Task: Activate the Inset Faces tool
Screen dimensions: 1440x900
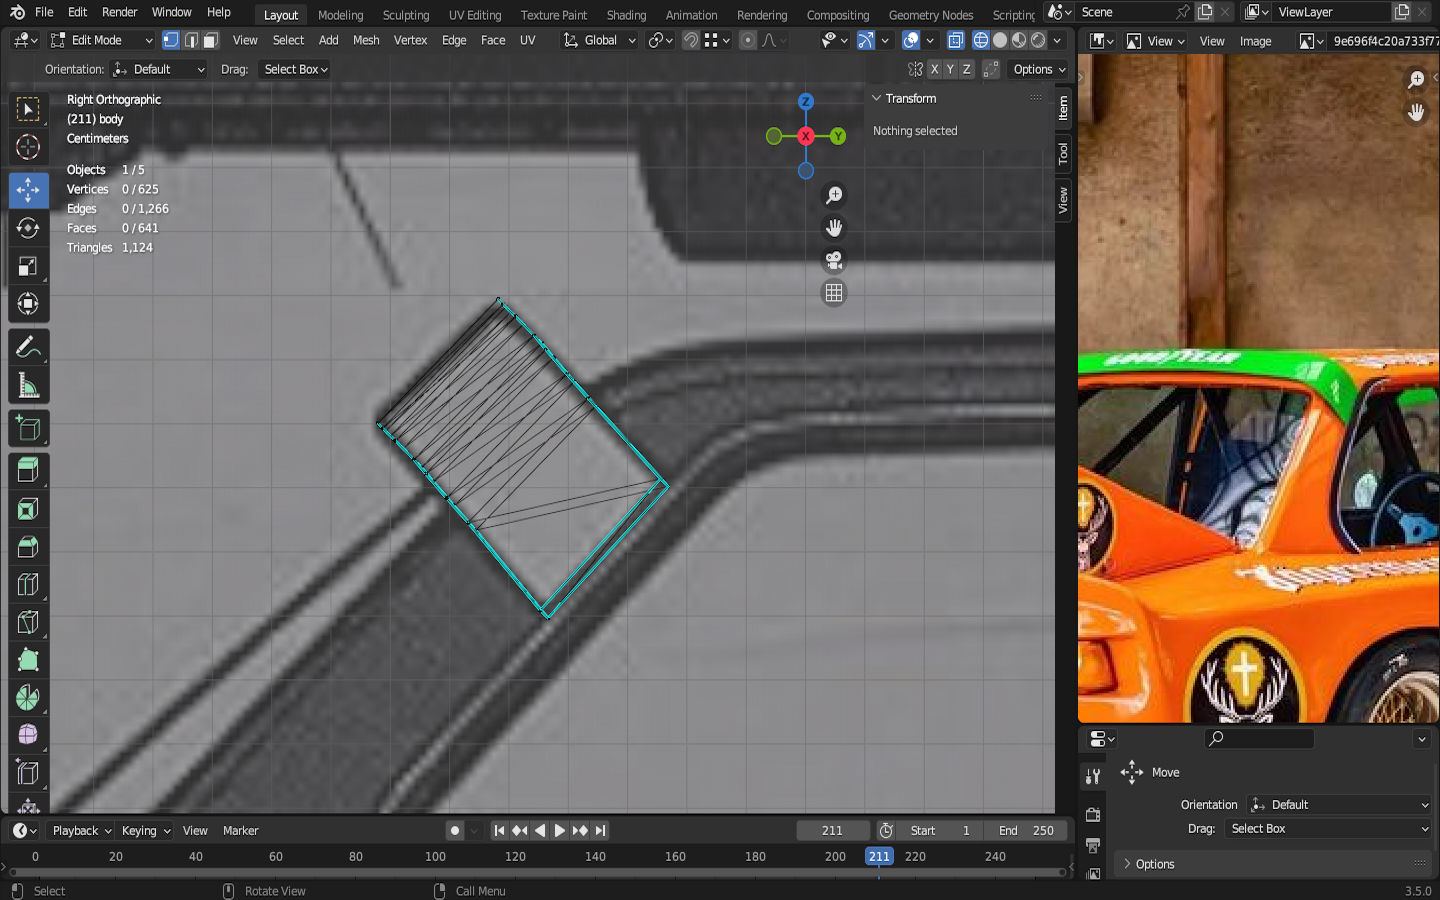Action: [x=28, y=509]
